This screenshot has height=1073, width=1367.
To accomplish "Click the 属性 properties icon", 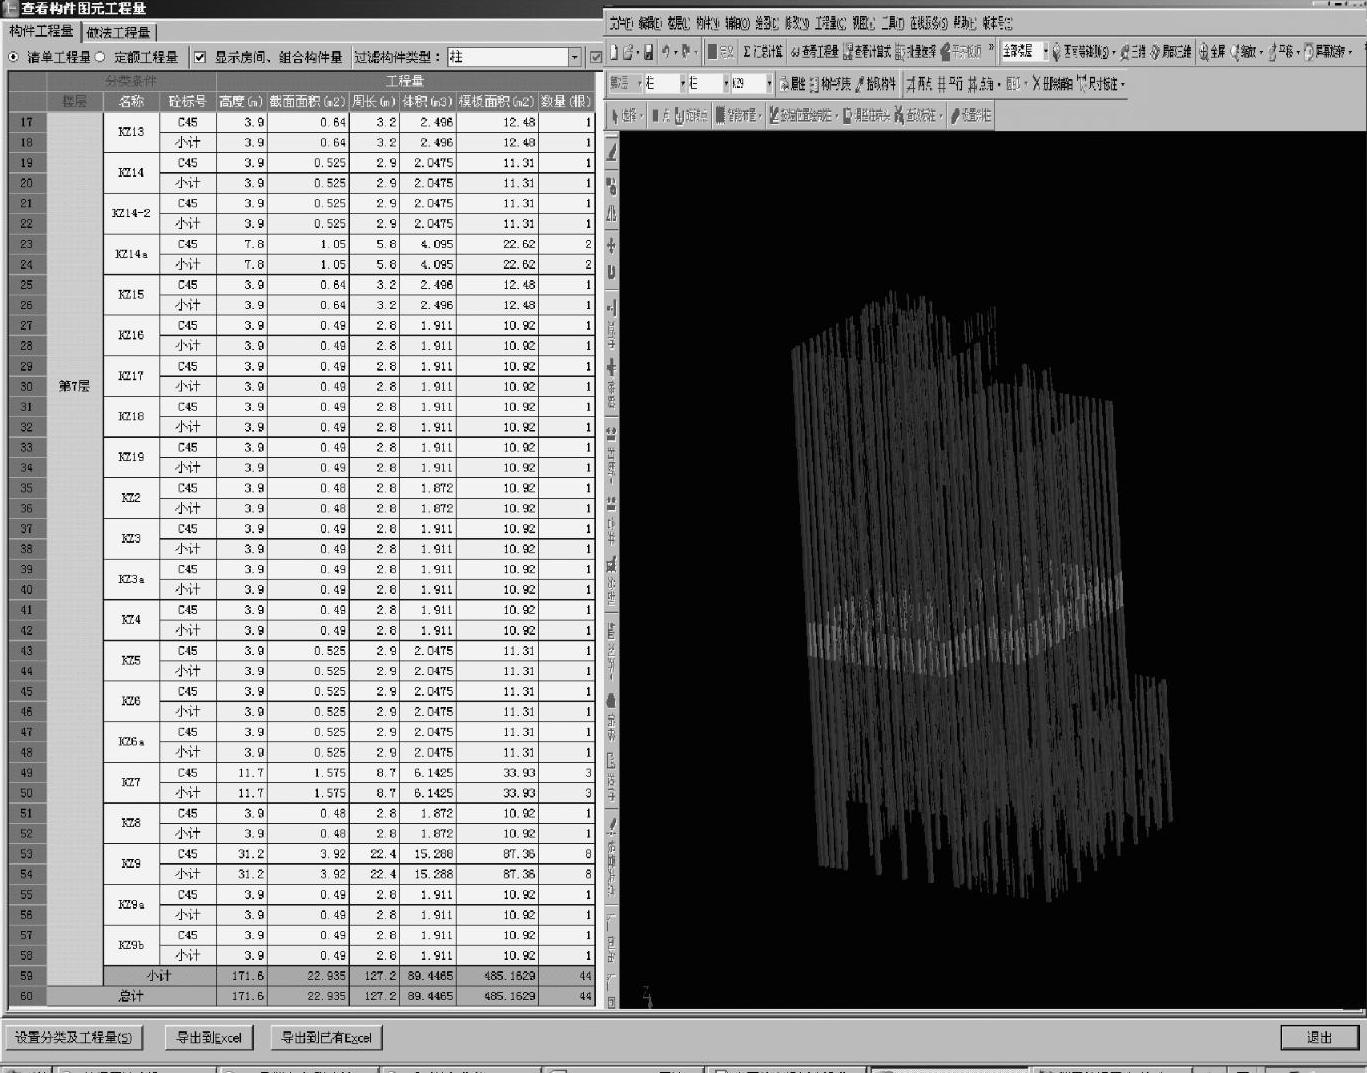I will (792, 84).
